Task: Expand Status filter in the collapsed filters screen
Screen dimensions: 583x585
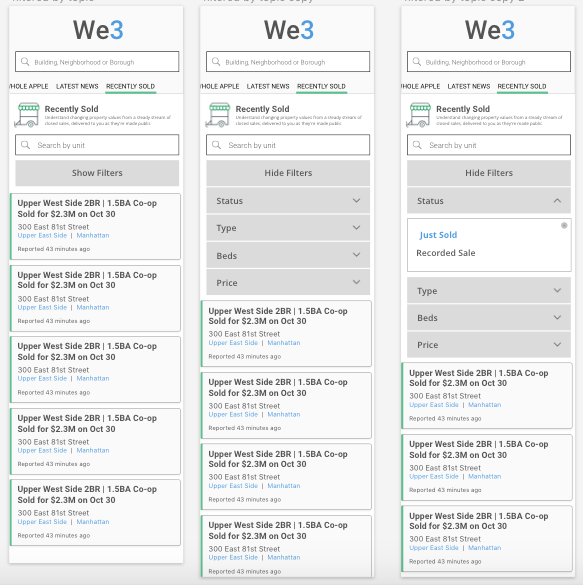Action: [288, 201]
